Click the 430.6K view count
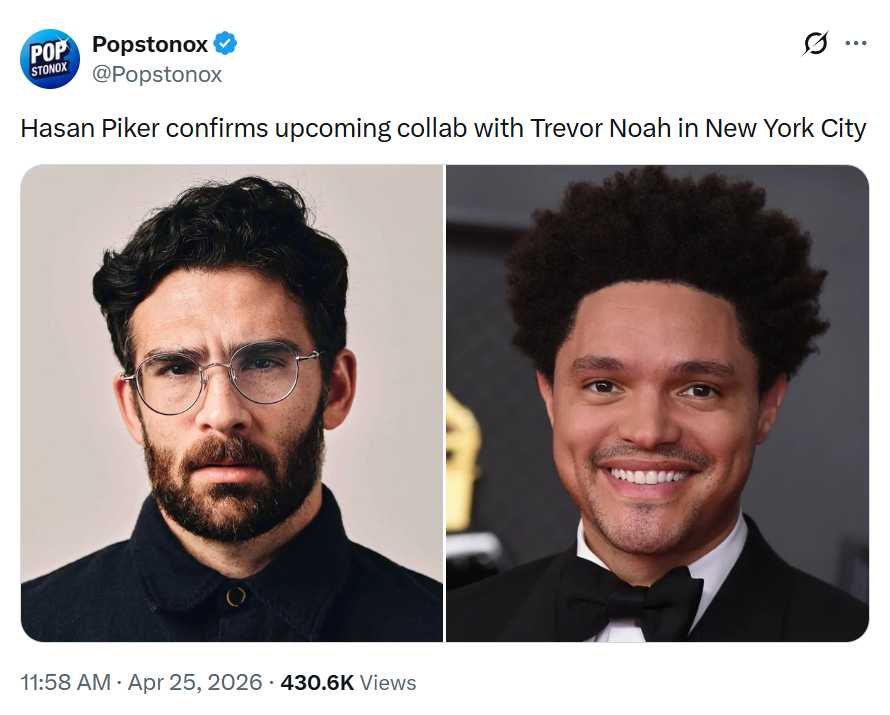890x715 pixels. (317, 683)
